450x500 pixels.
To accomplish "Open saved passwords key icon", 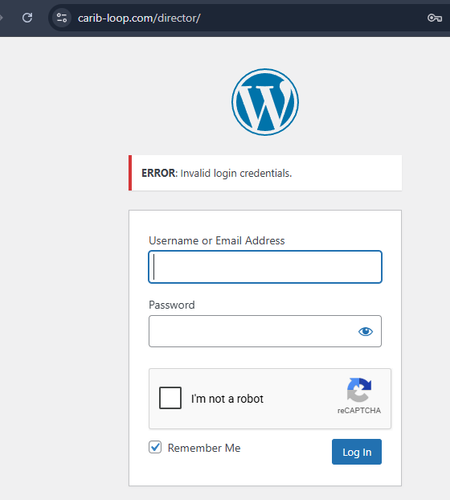I will pyautogui.click(x=435, y=18).
